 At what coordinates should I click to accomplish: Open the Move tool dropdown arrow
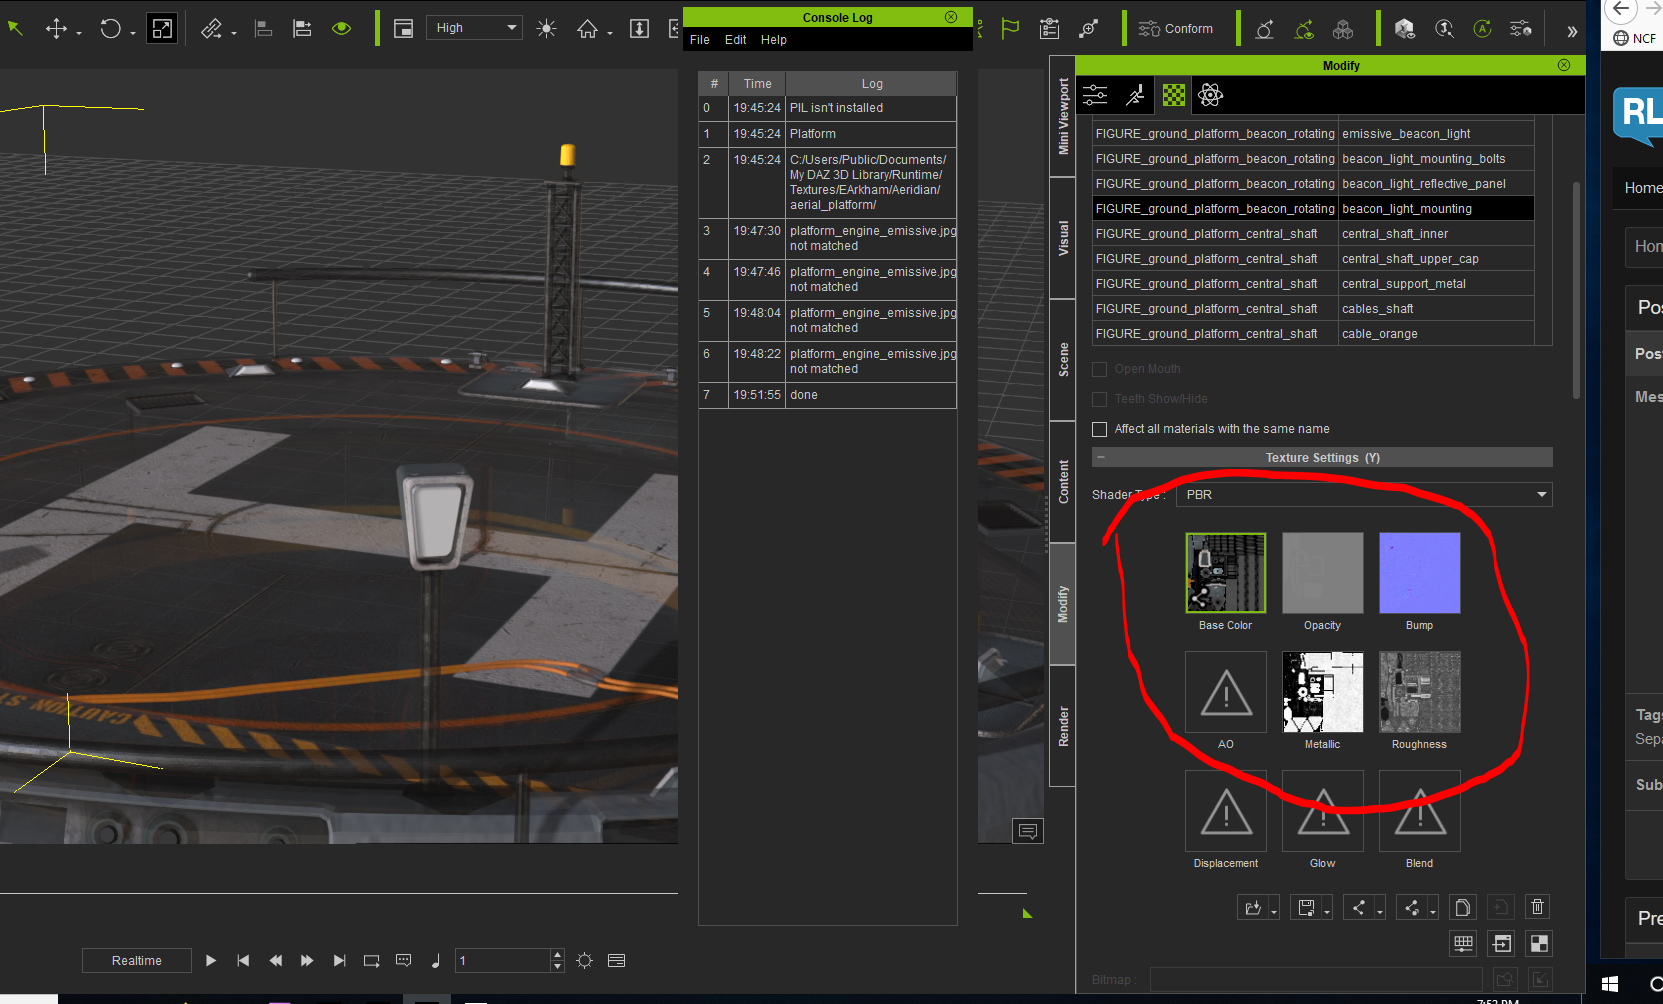point(78,33)
